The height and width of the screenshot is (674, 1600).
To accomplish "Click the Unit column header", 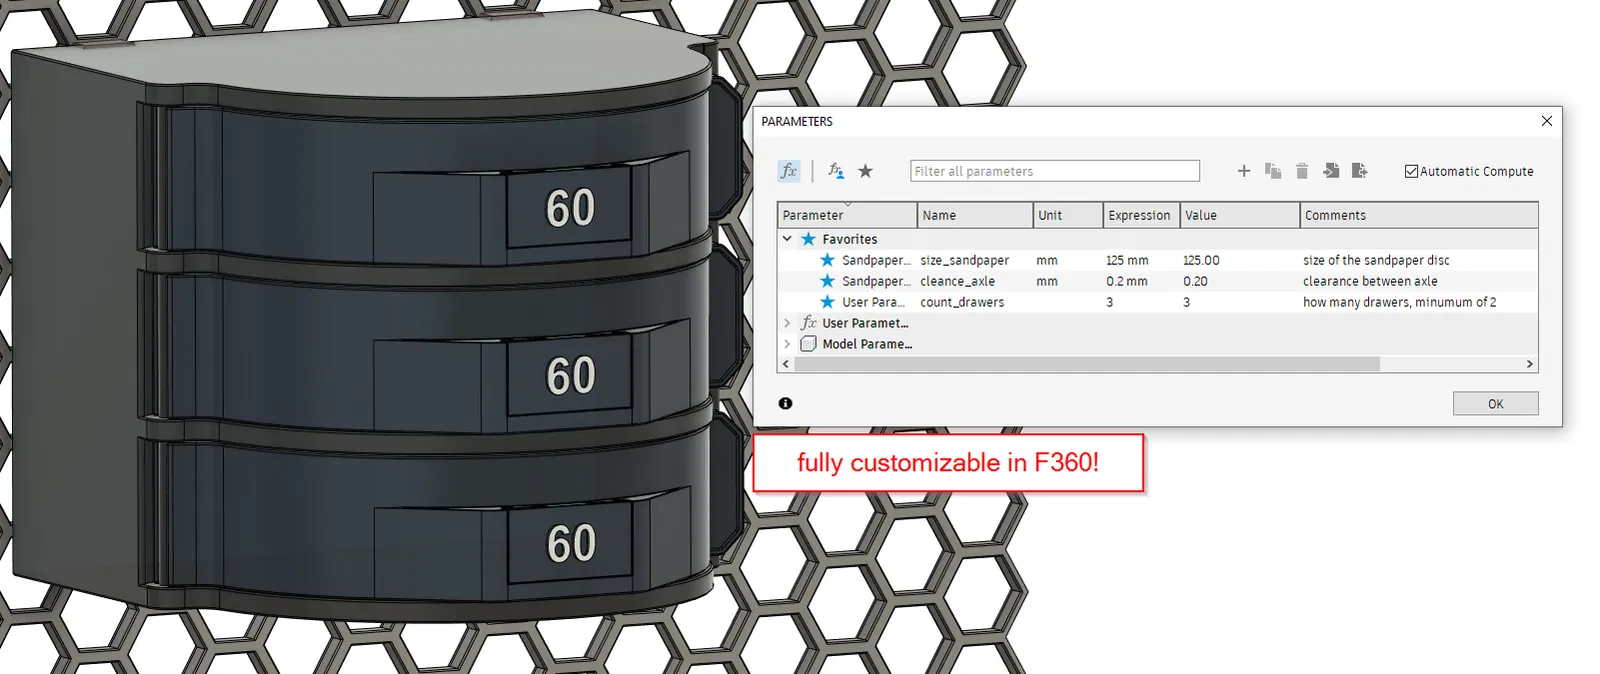I will tap(1068, 215).
